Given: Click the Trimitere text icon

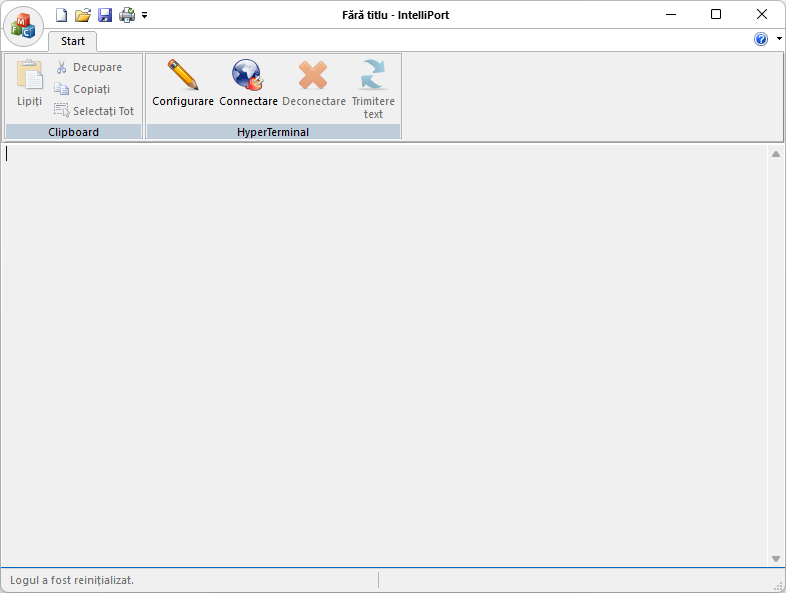Looking at the screenshot, I should (x=373, y=88).
